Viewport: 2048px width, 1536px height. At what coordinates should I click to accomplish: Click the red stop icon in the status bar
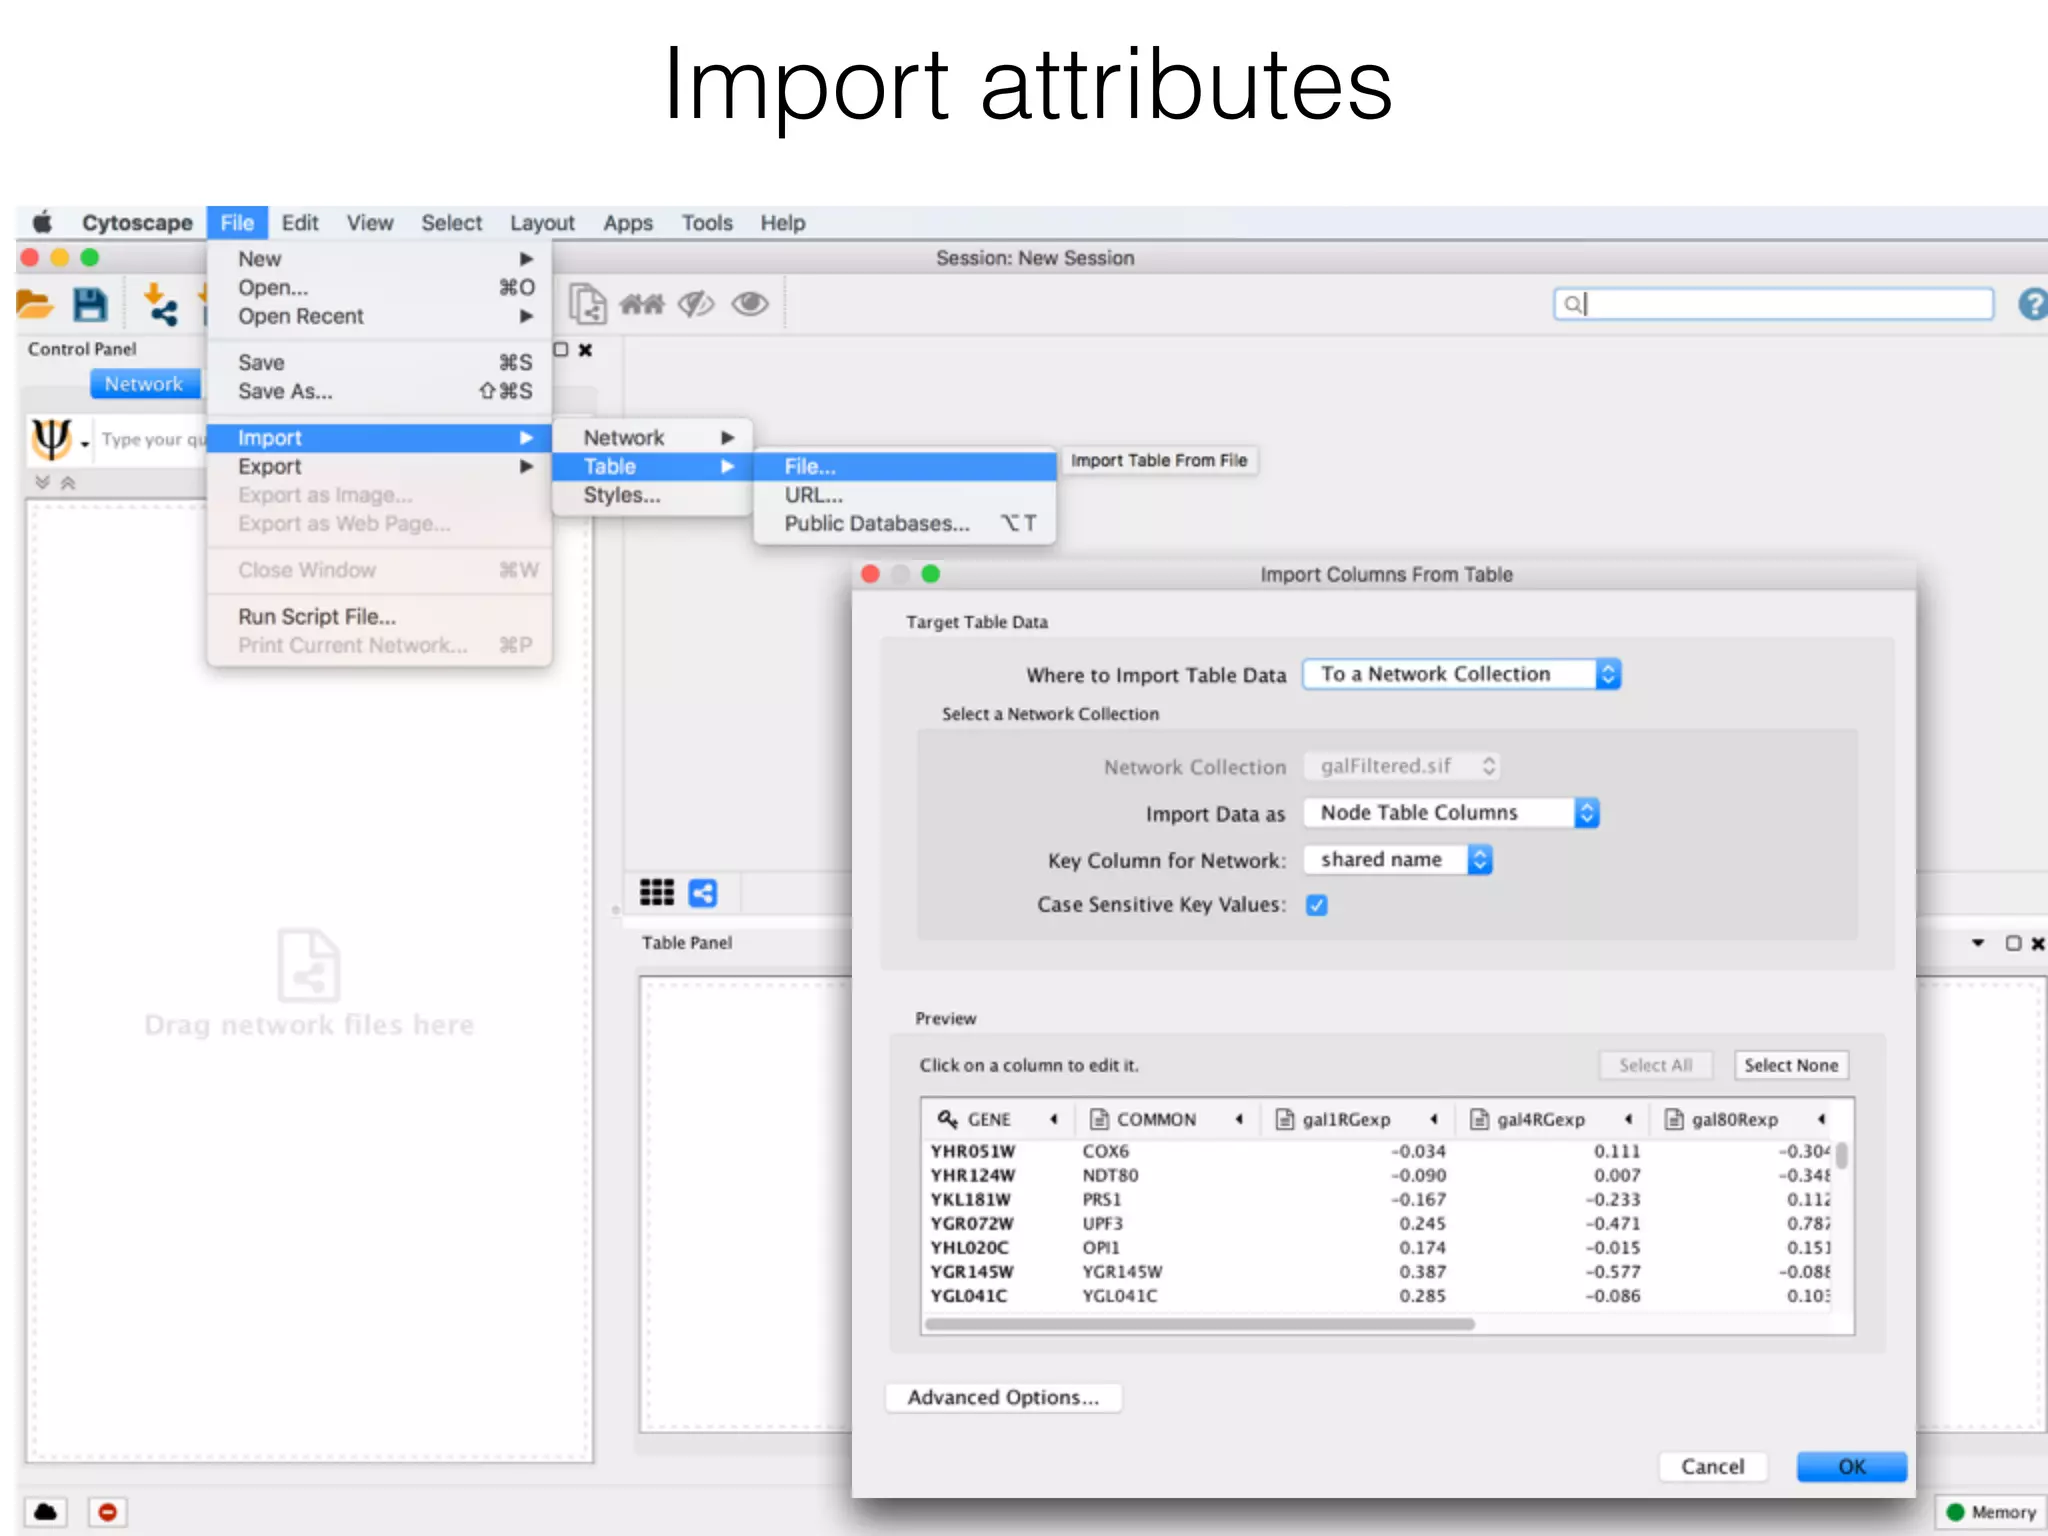click(x=108, y=1511)
